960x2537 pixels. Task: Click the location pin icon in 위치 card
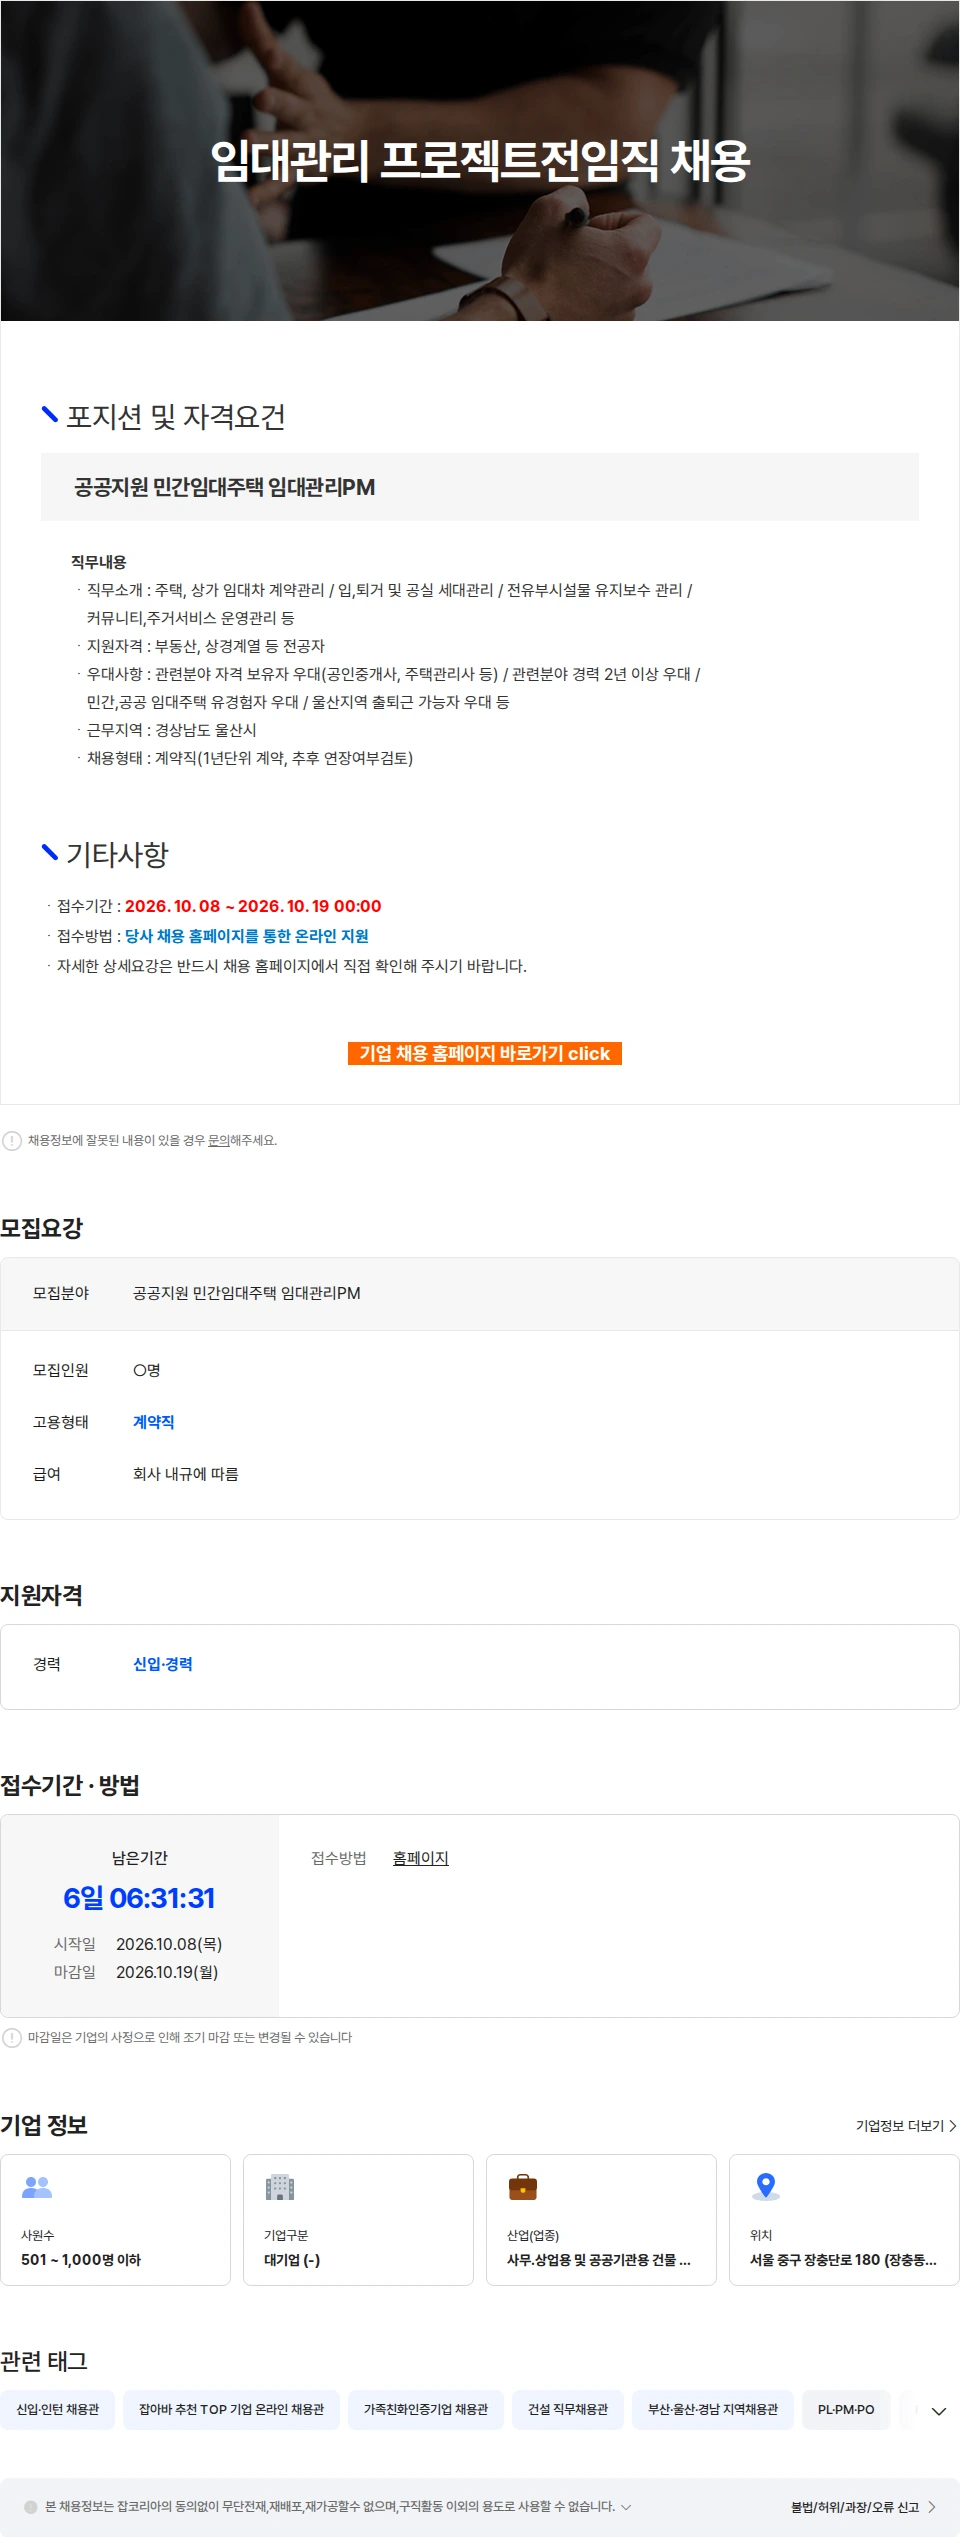pos(766,2187)
